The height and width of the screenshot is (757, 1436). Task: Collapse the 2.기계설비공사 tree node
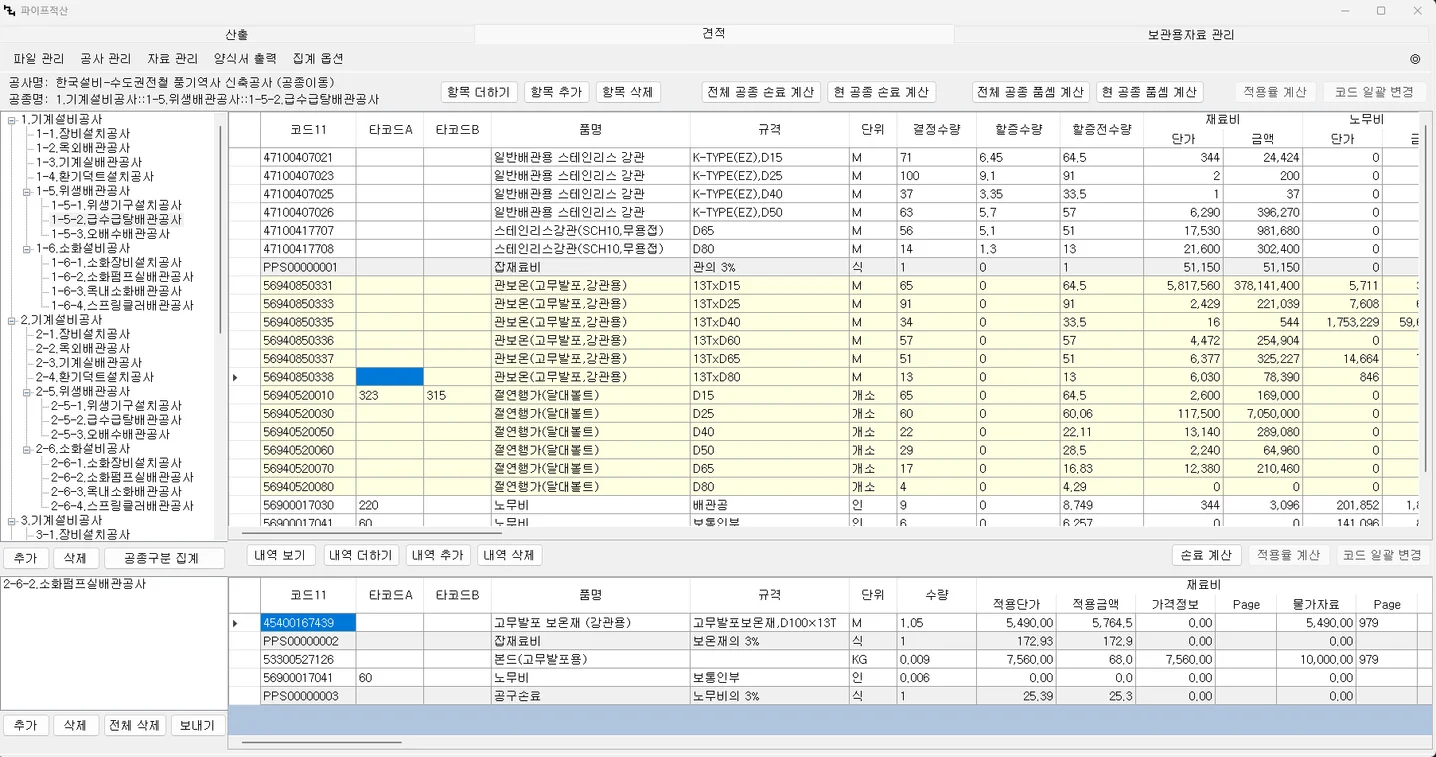point(11,320)
